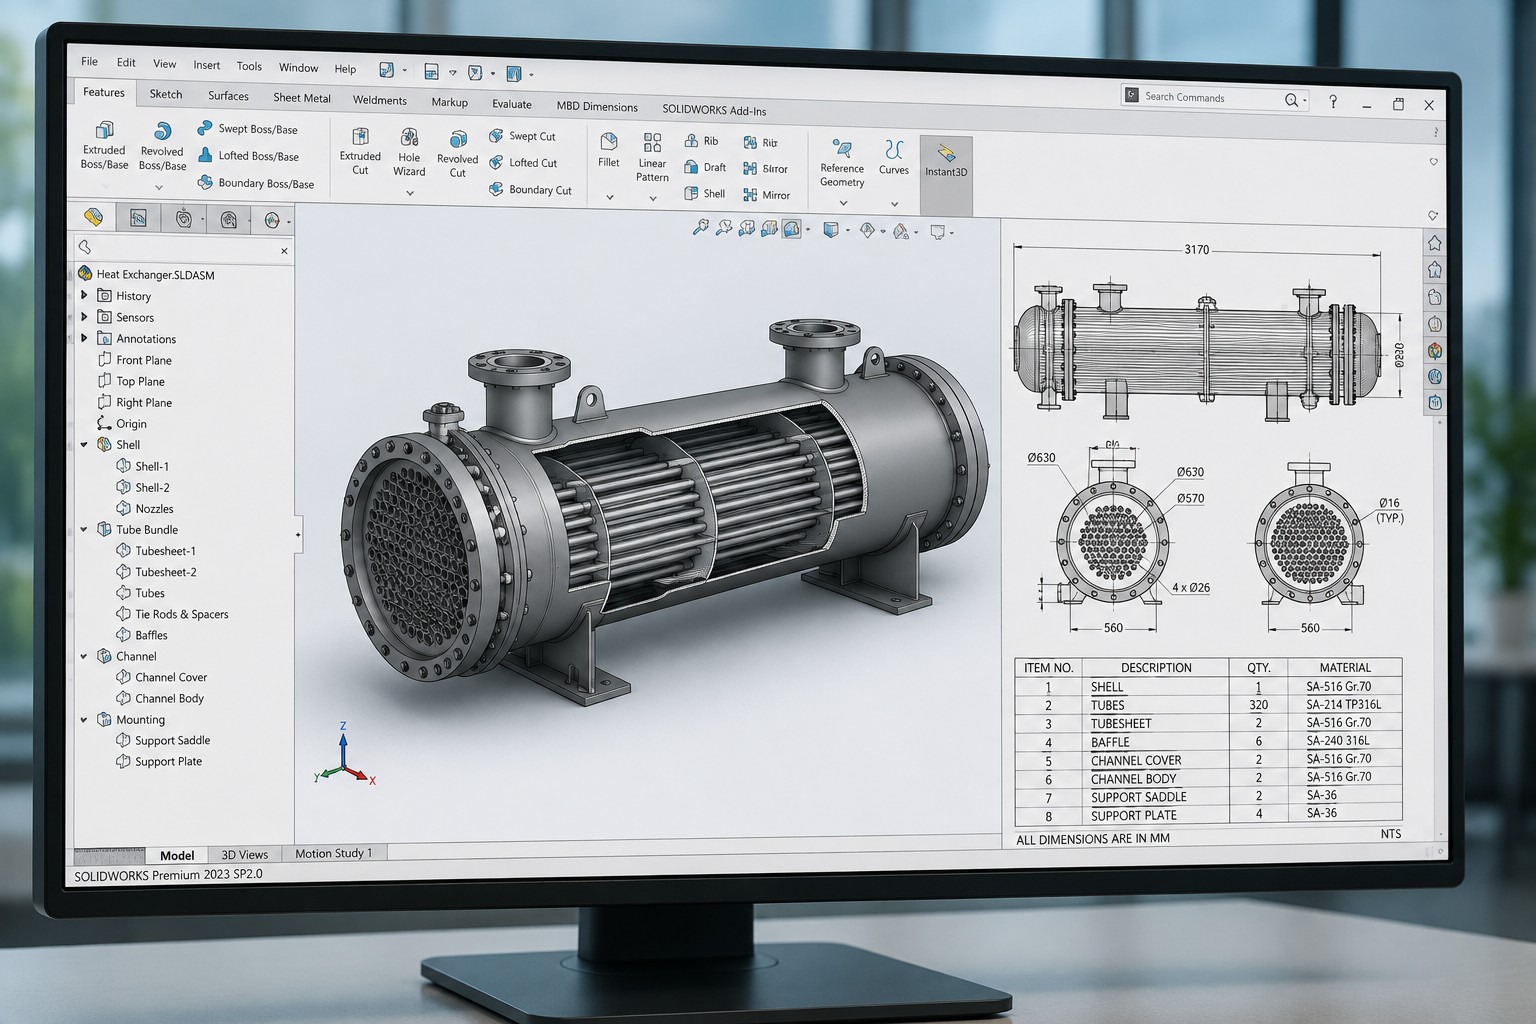Open the MBD Dimensions tab

pos(597,107)
